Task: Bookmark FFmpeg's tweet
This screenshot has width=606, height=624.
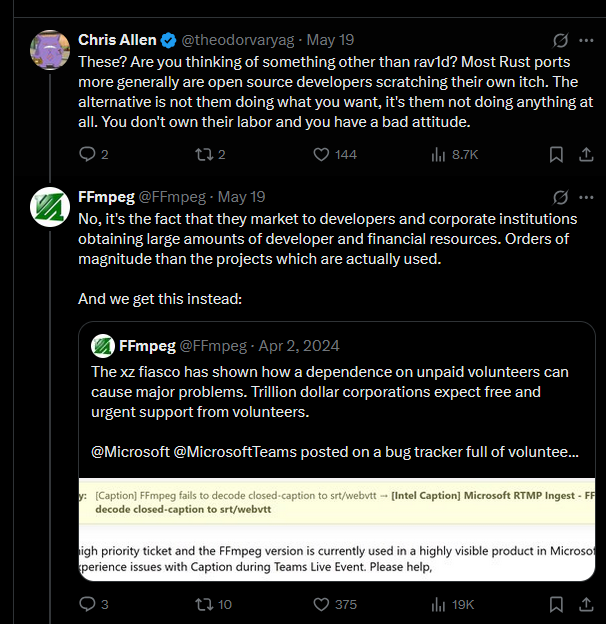Action: [x=556, y=604]
